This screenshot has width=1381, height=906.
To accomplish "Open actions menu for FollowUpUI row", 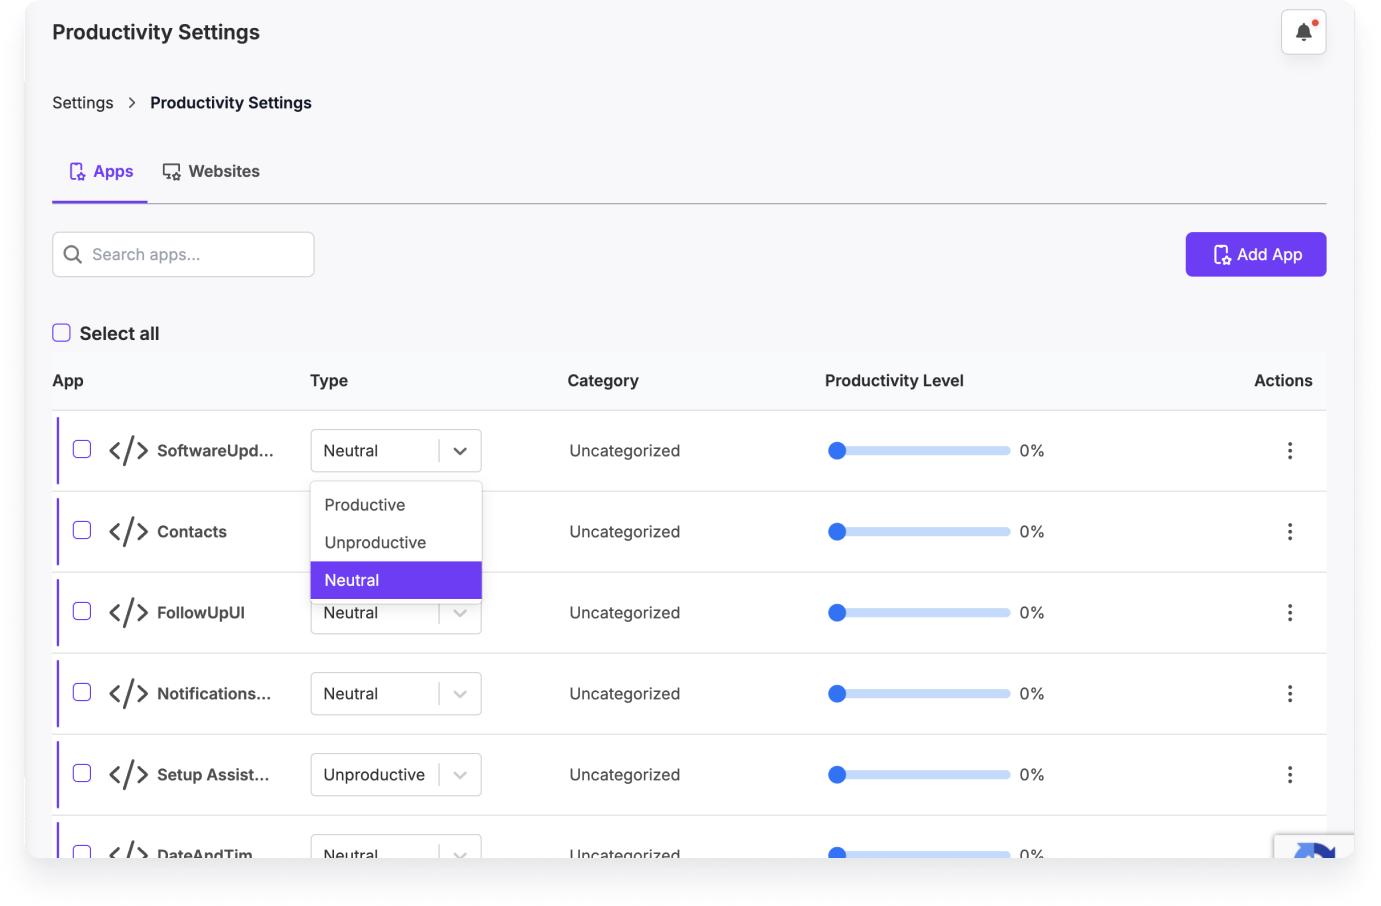I will click(x=1289, y=613).
